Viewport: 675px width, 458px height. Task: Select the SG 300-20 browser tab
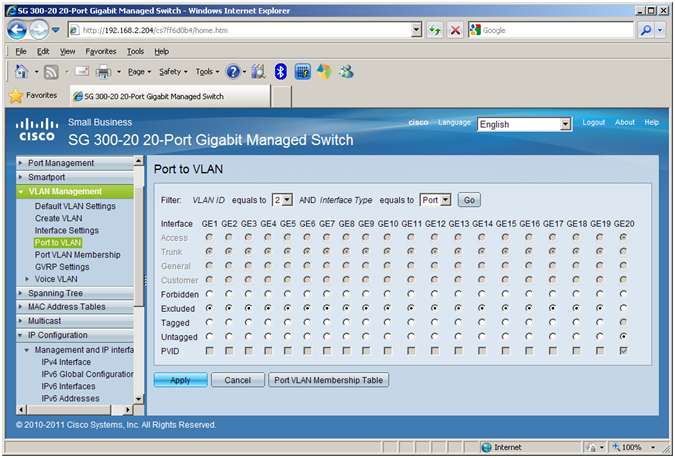pos(170,96)
